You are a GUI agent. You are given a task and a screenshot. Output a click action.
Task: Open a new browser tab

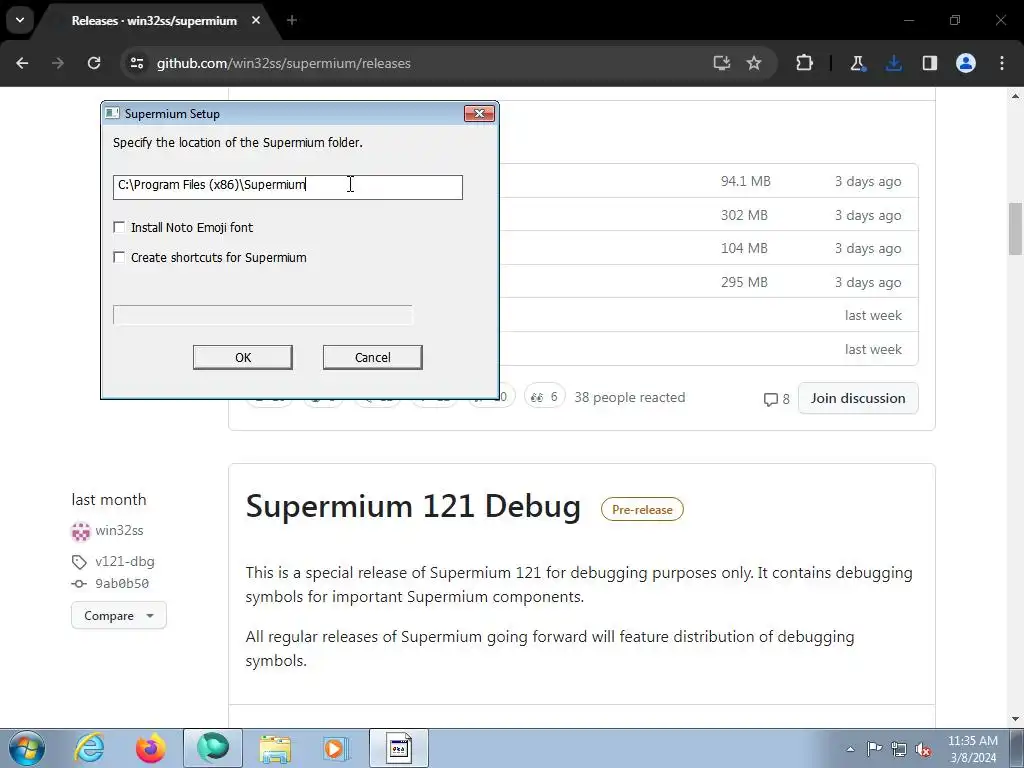pyautogui.click(x=292, y=20)
